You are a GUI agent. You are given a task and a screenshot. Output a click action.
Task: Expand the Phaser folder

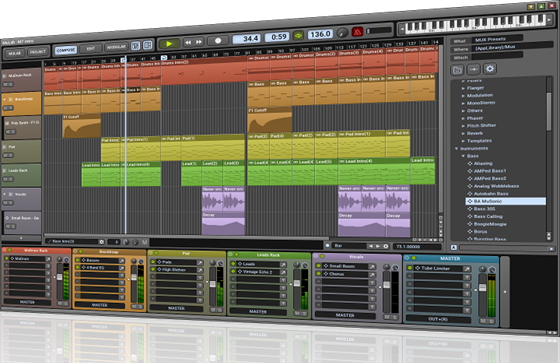click(463, 118)
